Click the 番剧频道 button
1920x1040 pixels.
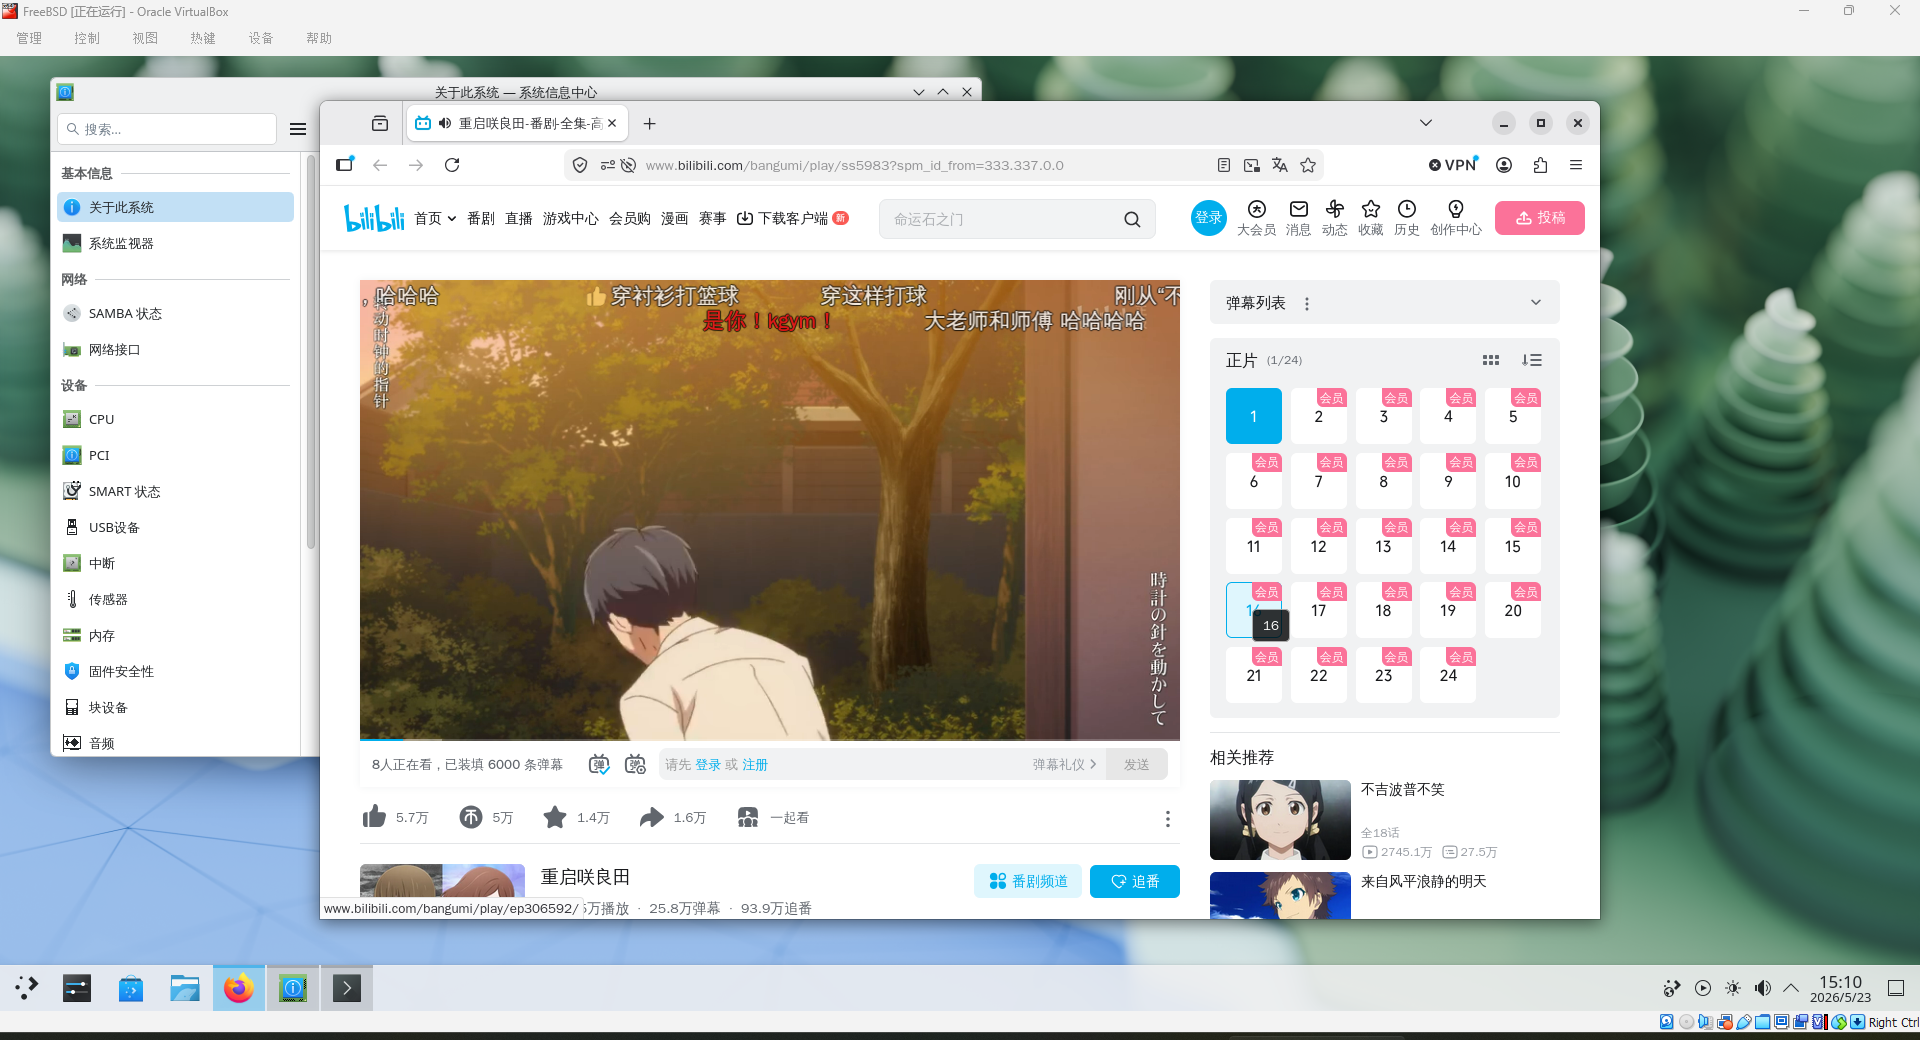coord(1028,881)
